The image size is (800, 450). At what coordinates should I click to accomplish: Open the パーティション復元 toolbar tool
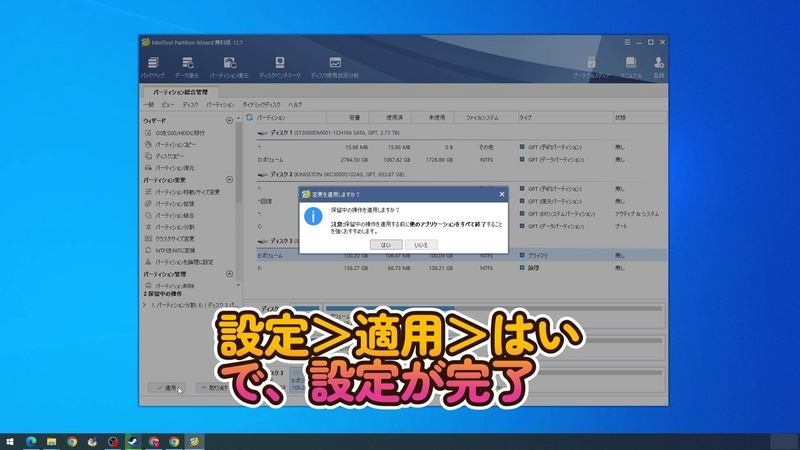coord(229,67)
